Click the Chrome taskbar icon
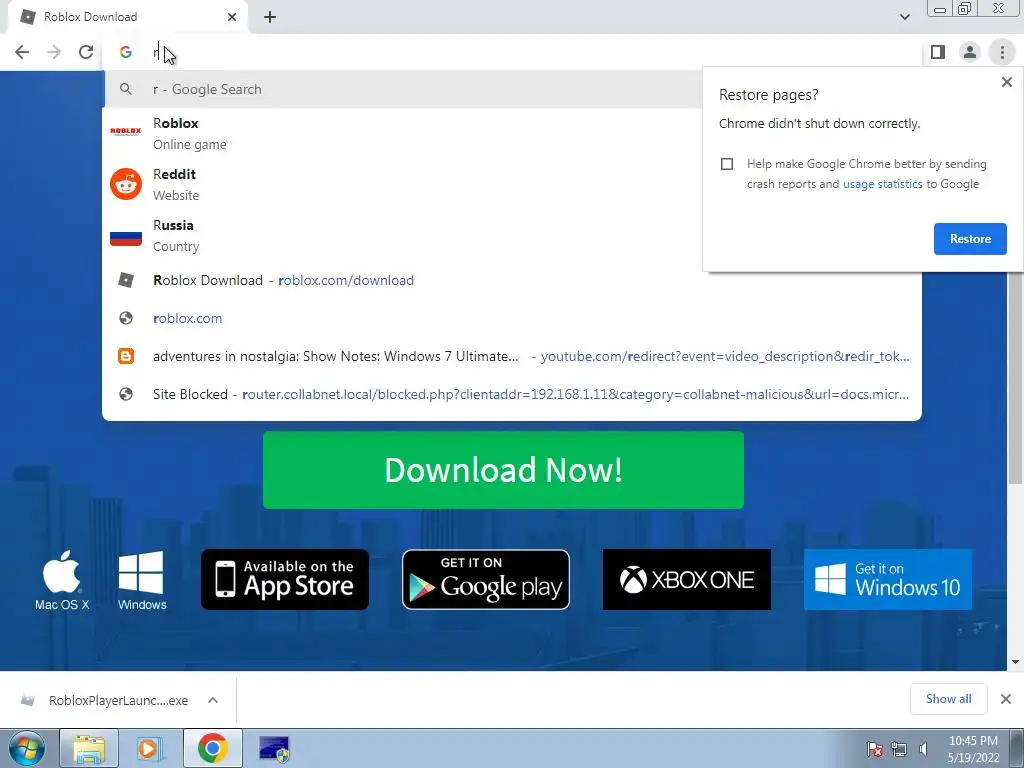This screenshot has width=1024, height=768. pyautogui.click(x=212, y=748)
